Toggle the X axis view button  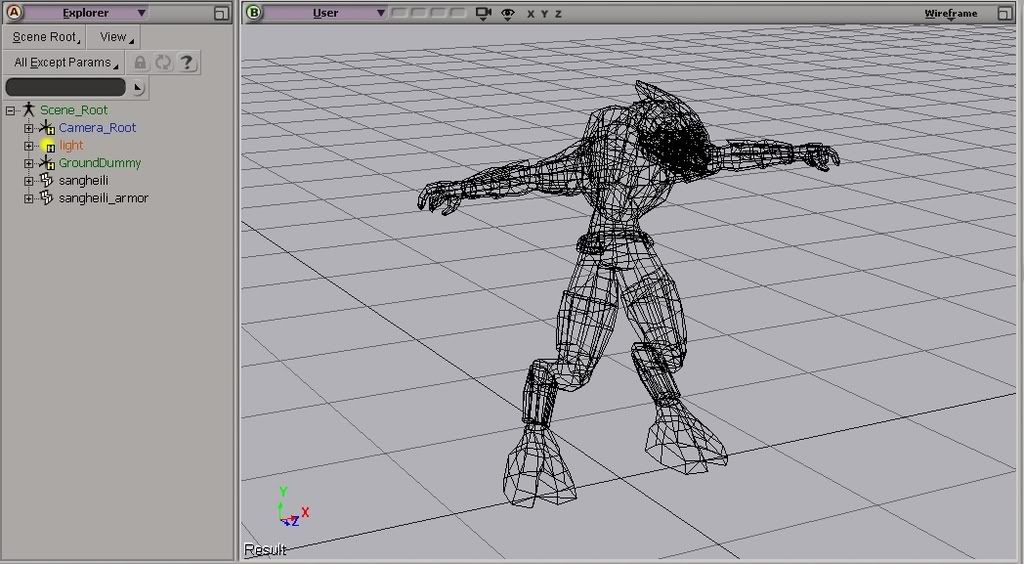click(530, 14)
